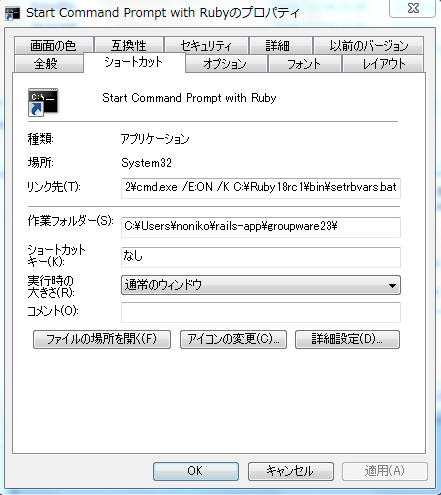Image resolution: width=441 pixels, height=495 pixels.
Task: Switch to the 画面の色 tab
Action: tap(53, 45)
